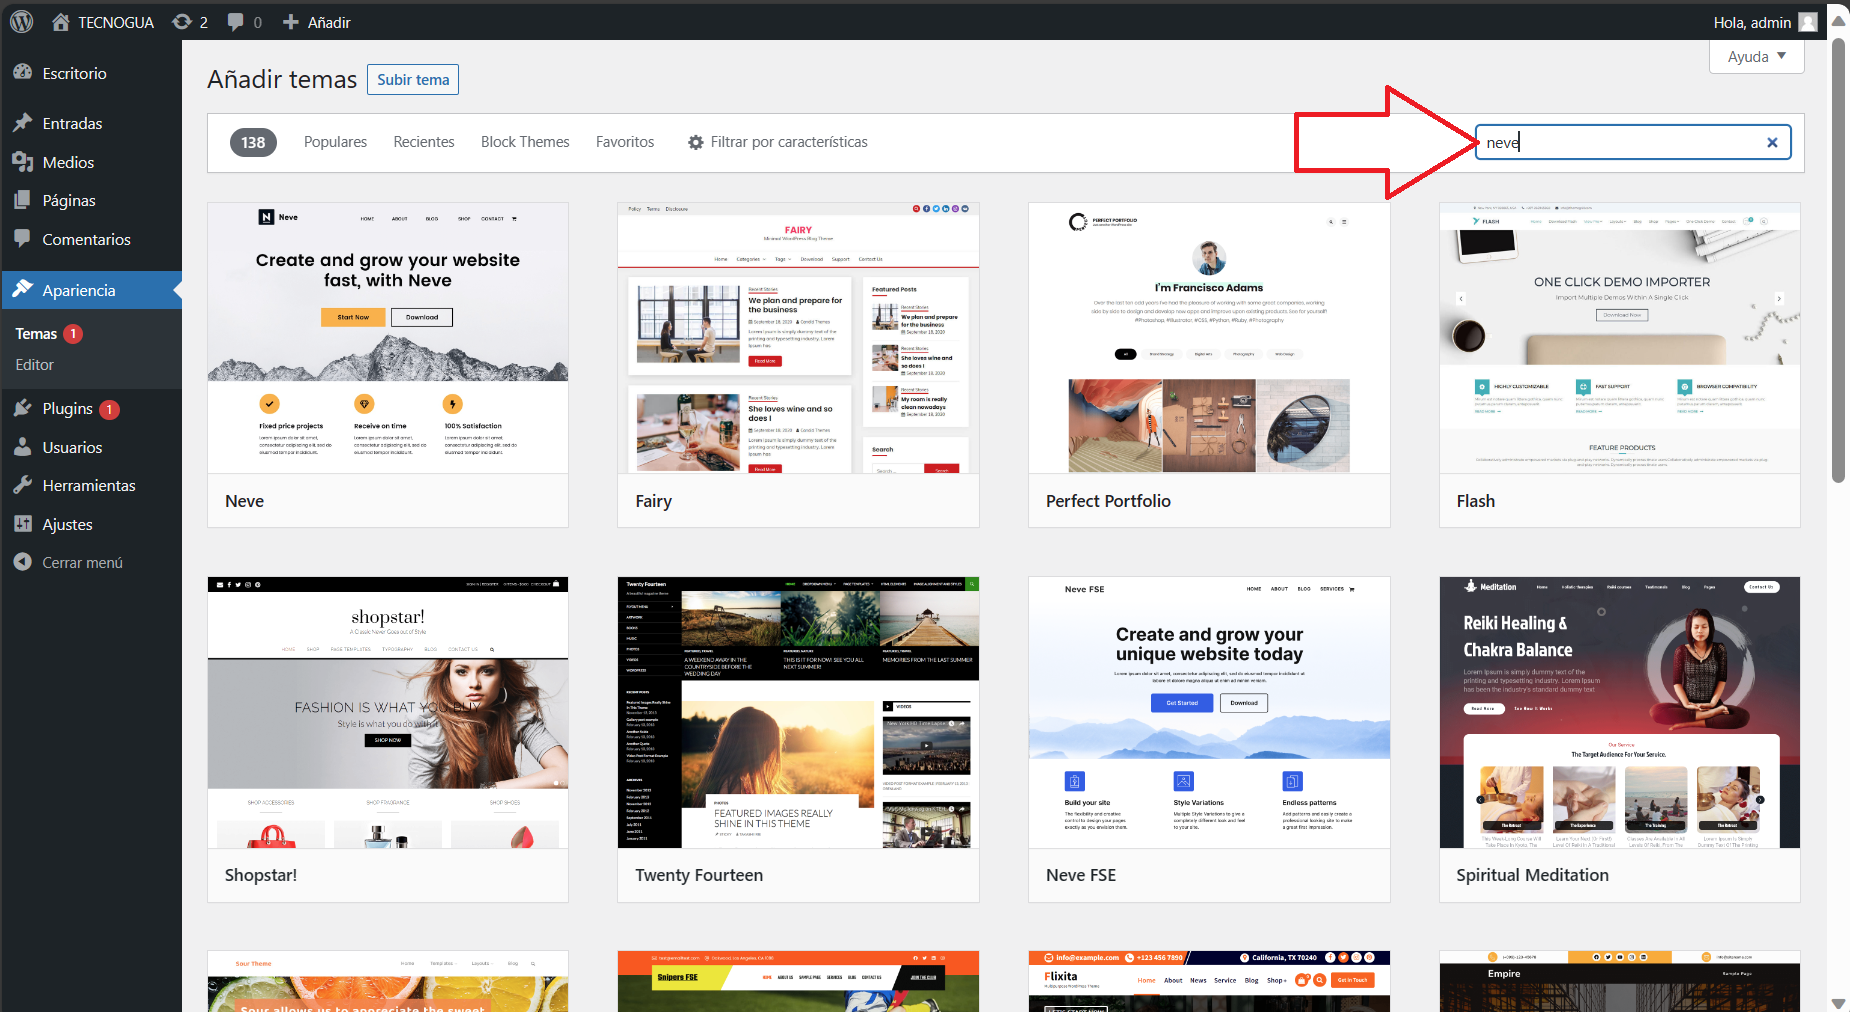Open the TECNOGUA site home icon
The height and width of the screenshot is (1012, 1850).
click(61, 22)
